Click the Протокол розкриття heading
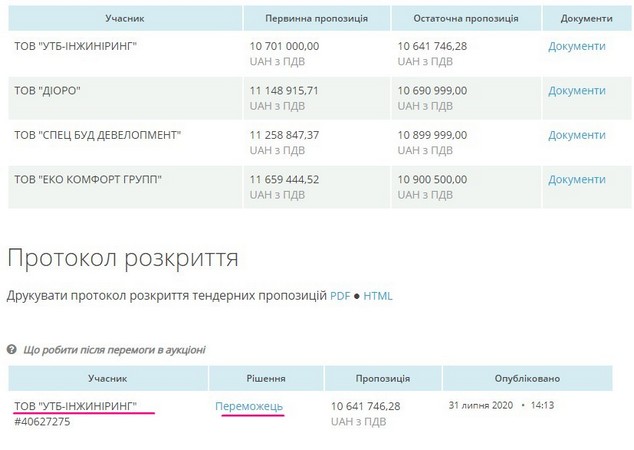Screen dimensions: 634x450 [x=123, y=258]
